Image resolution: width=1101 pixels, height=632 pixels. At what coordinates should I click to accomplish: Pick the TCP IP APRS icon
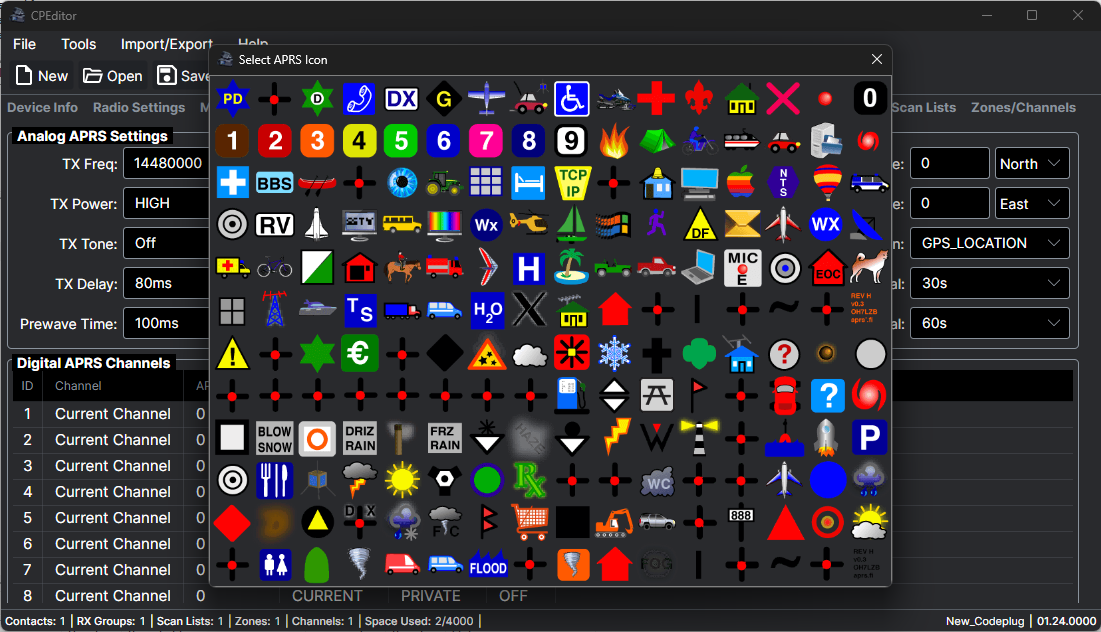point(572,183)
